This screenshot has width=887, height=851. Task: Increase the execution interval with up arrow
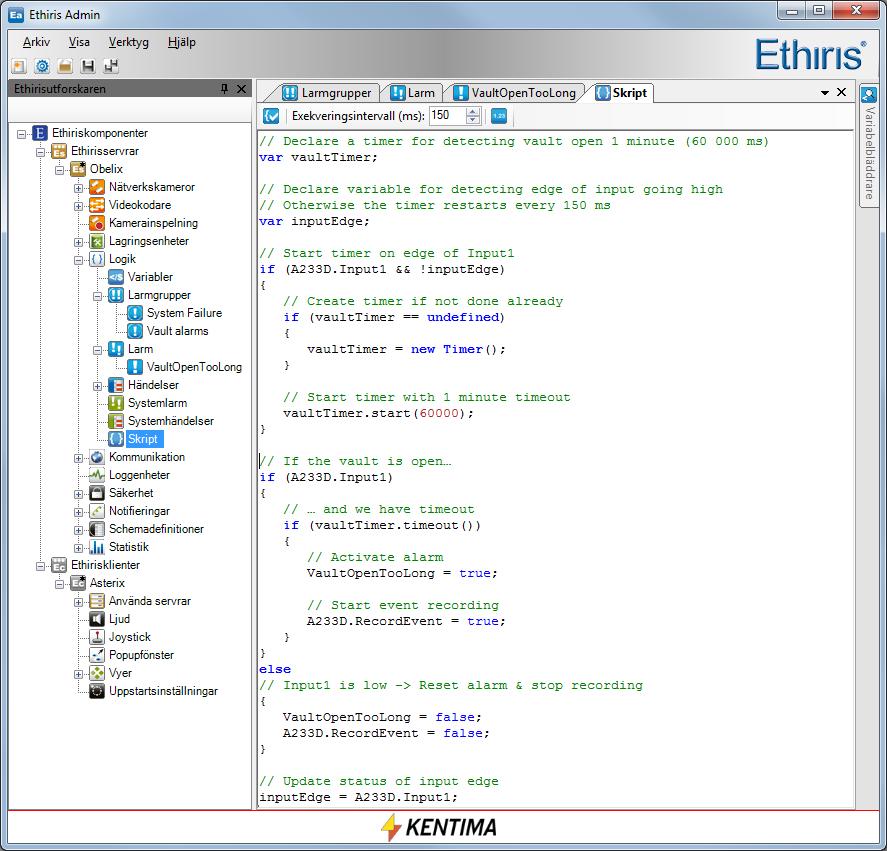[x=473, y=111]
